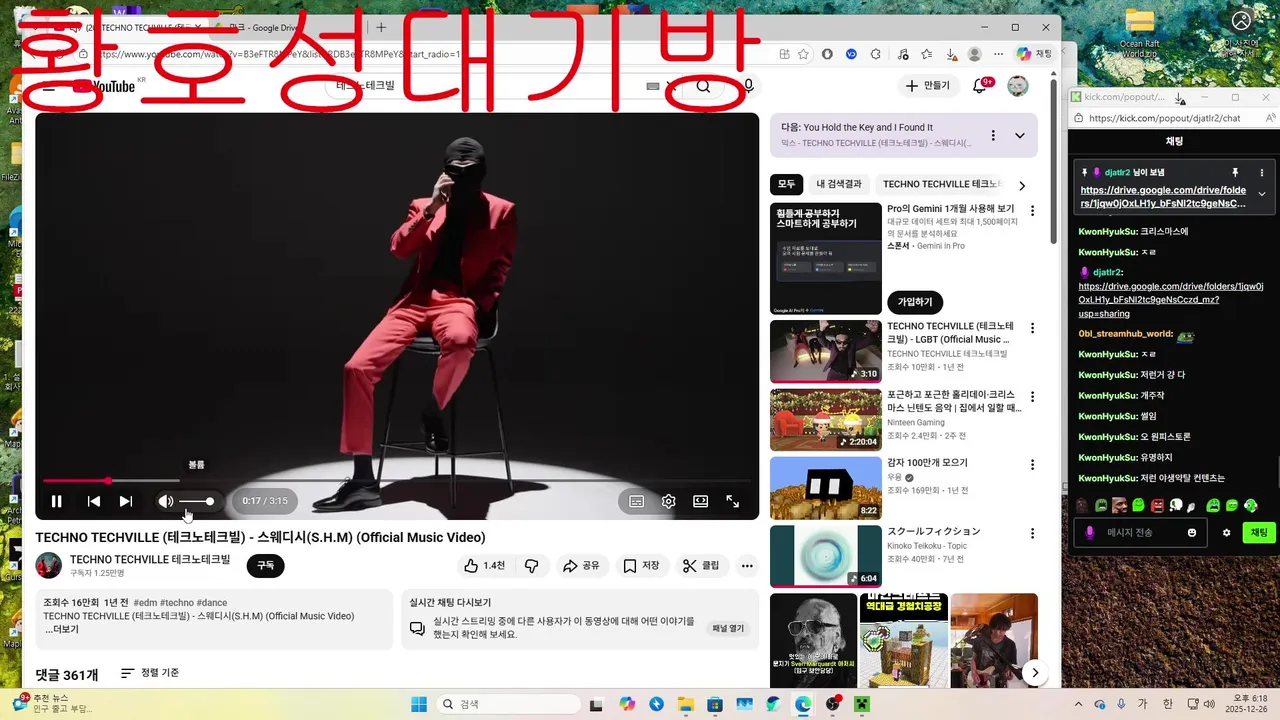Screen dimensions: 1280x720
Task: Enter fullscreen mode on video
Action: [733, 501]
